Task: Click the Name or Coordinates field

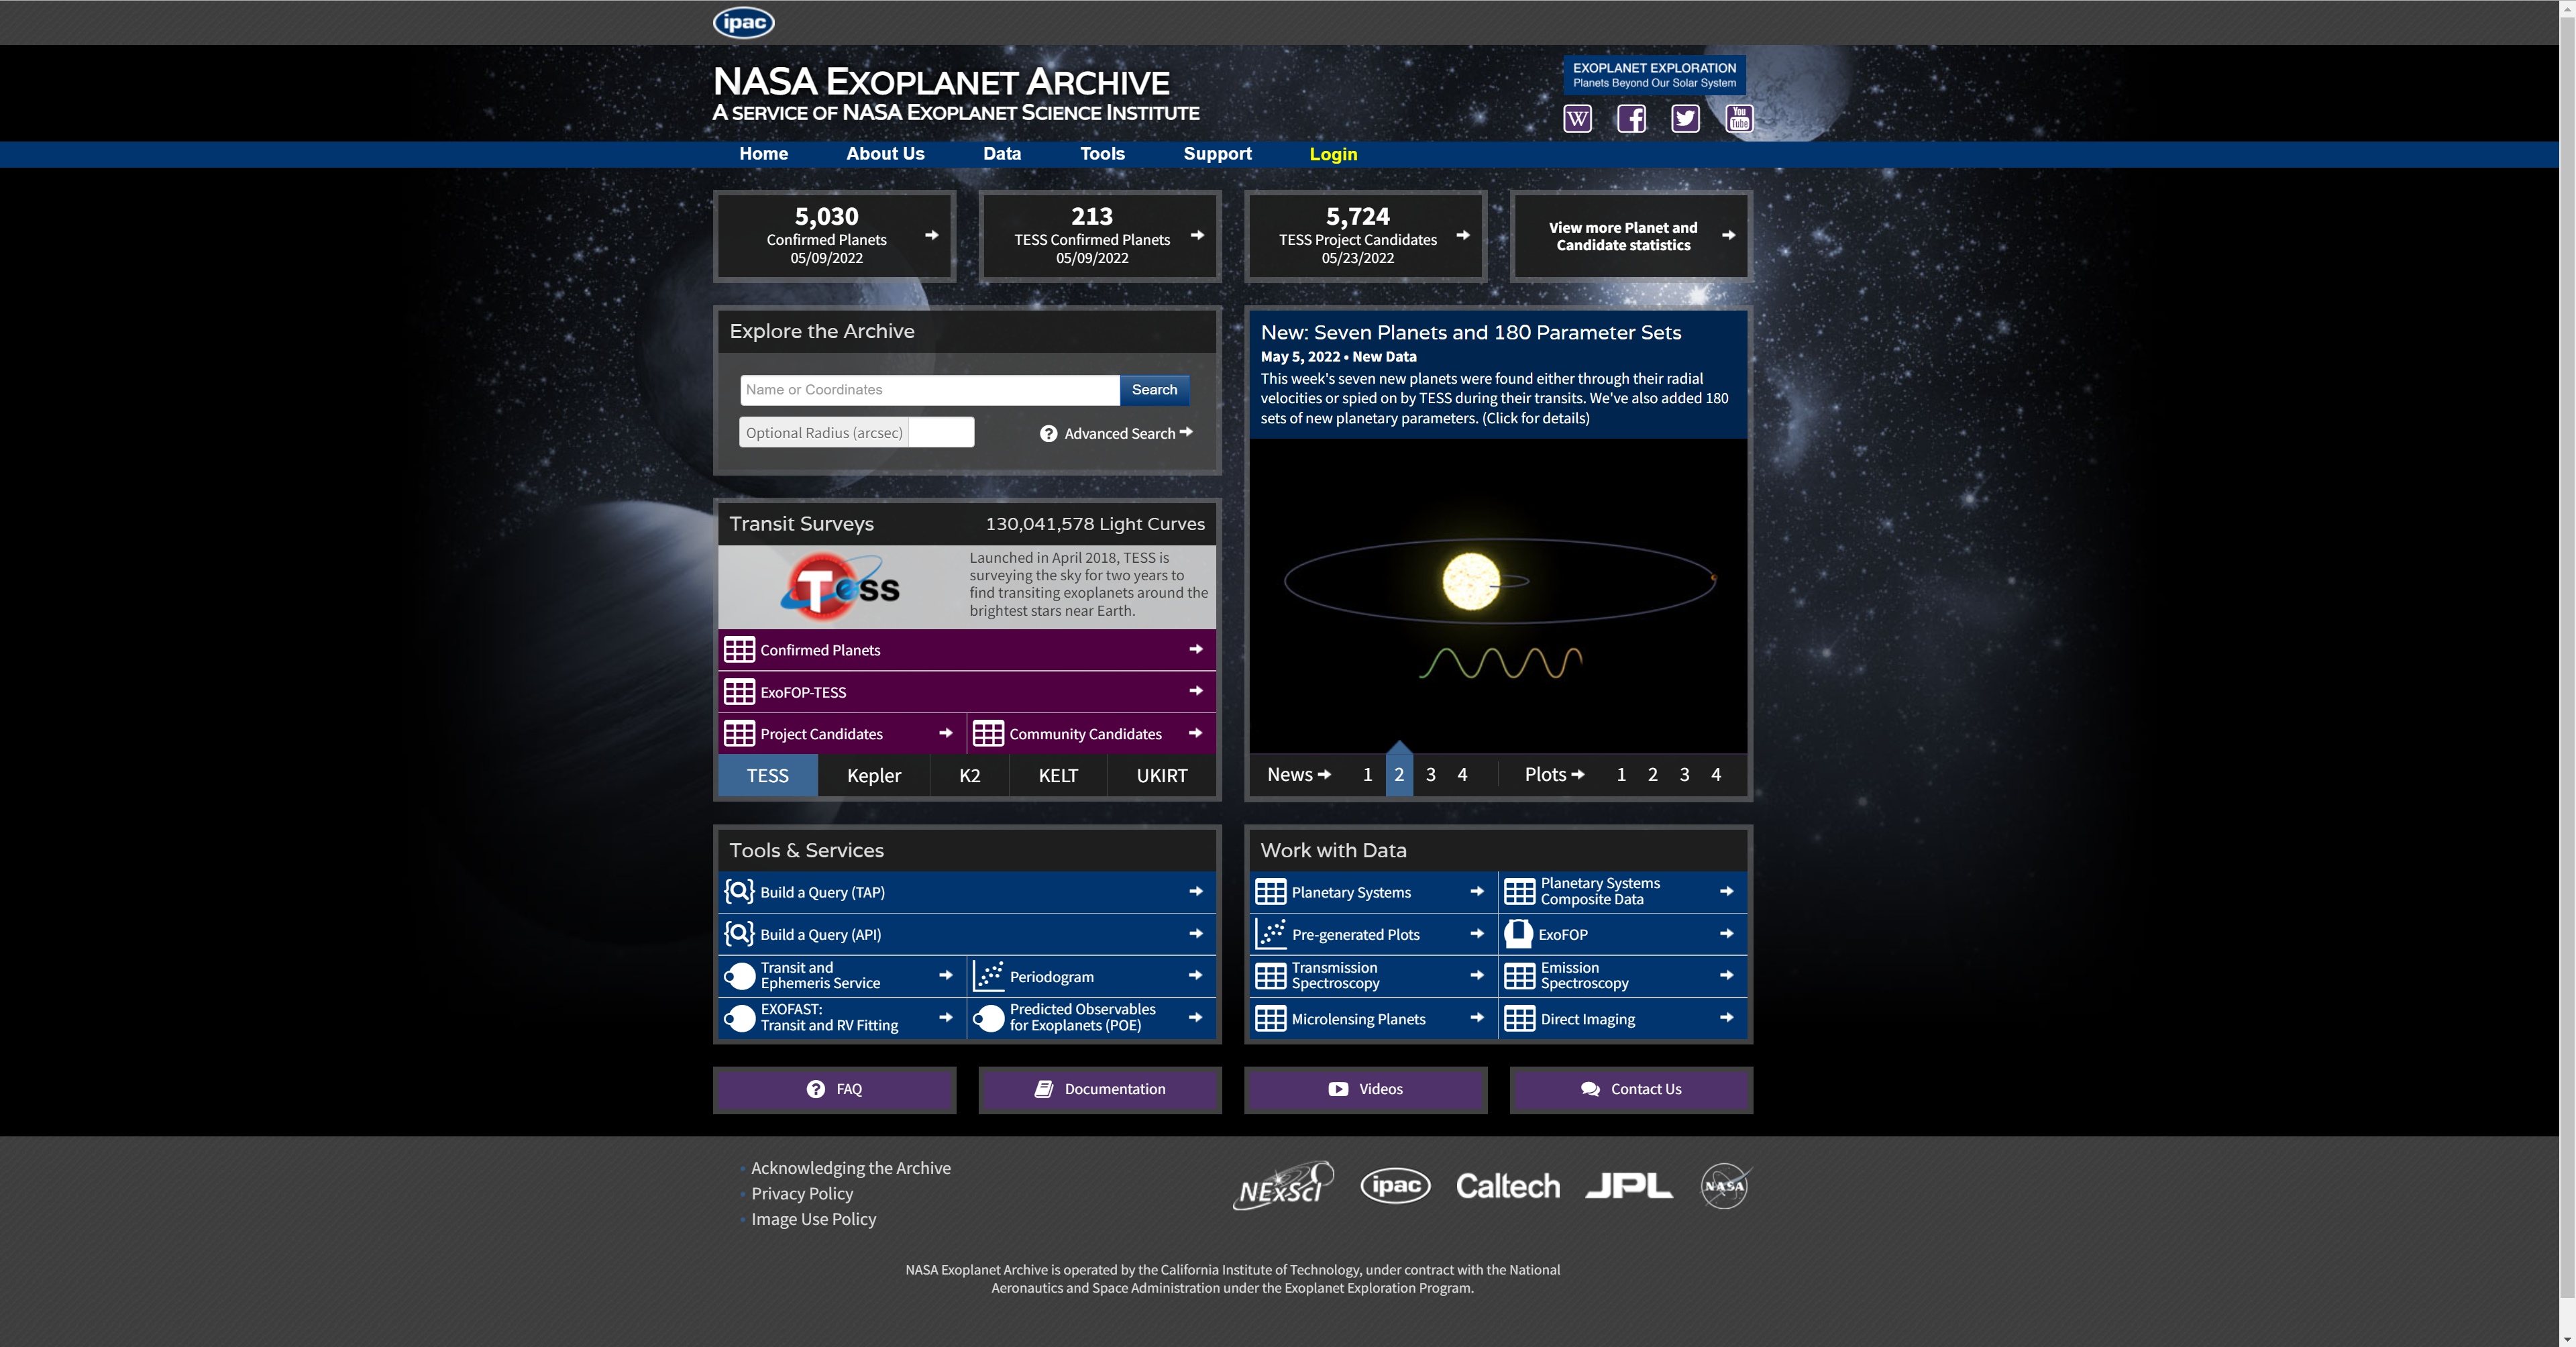Action: pyautogui.click(x=928, y=389)
